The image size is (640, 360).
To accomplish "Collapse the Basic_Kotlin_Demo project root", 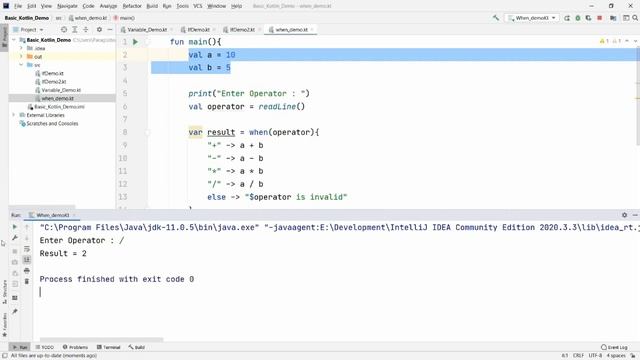I will coord(14,40).
